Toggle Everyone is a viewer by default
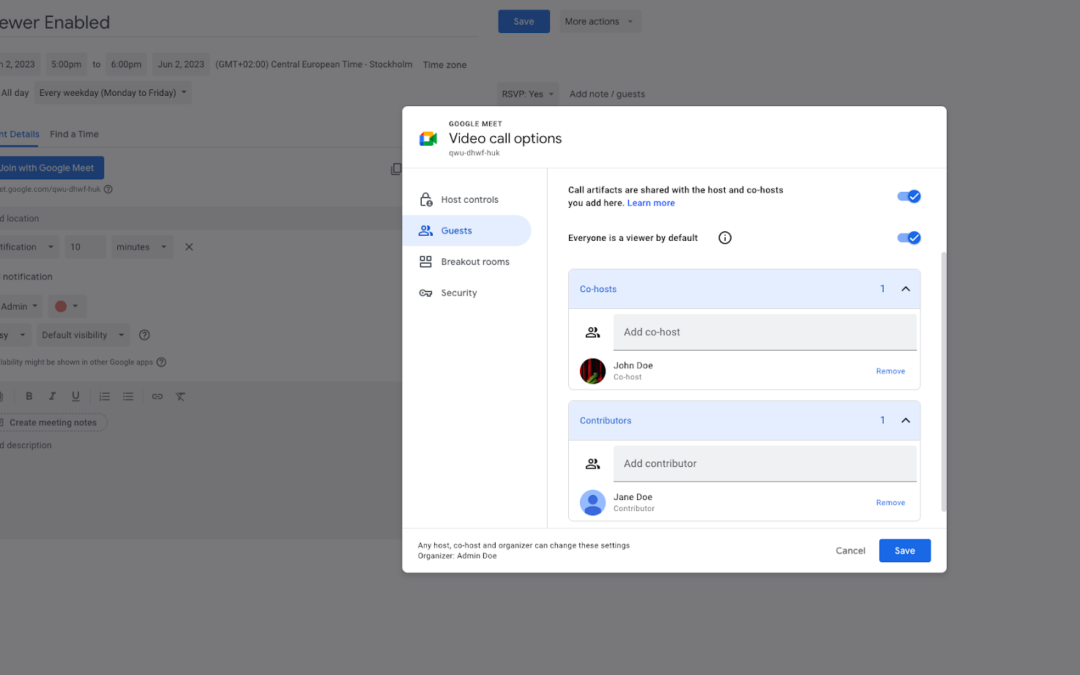 [908, 238]
